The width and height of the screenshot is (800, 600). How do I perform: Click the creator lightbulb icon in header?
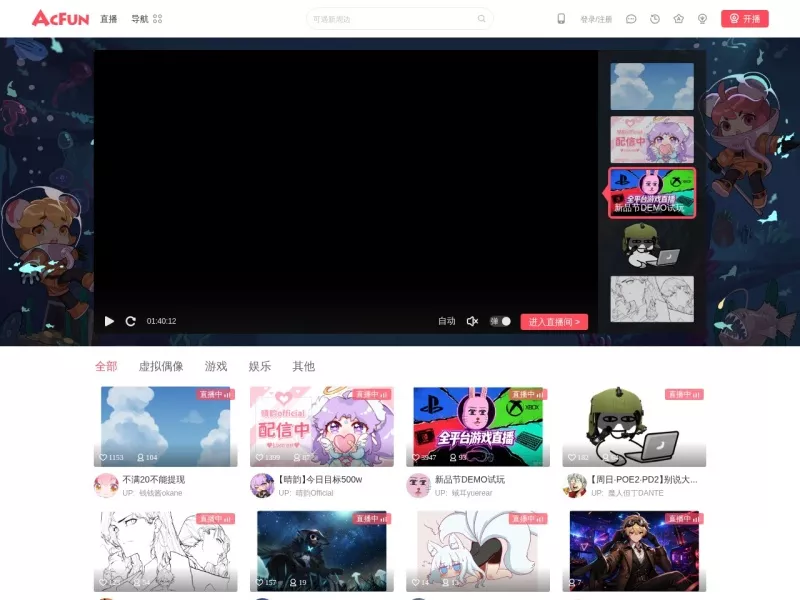point(703,19)
